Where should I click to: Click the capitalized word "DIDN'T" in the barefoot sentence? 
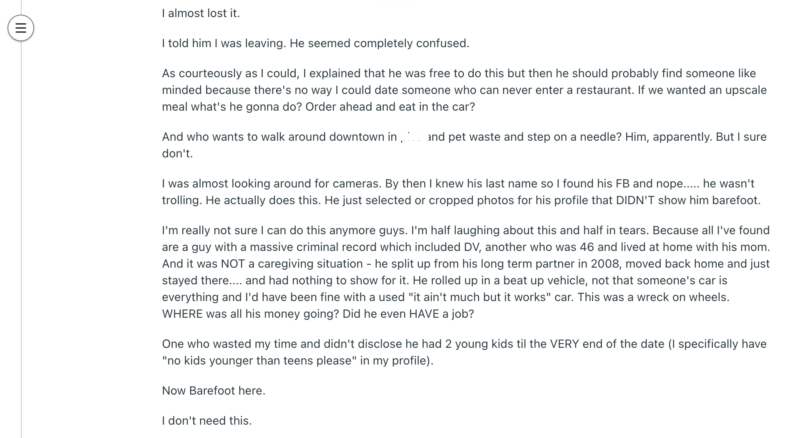pyautogui.click(x=633, y=200)
